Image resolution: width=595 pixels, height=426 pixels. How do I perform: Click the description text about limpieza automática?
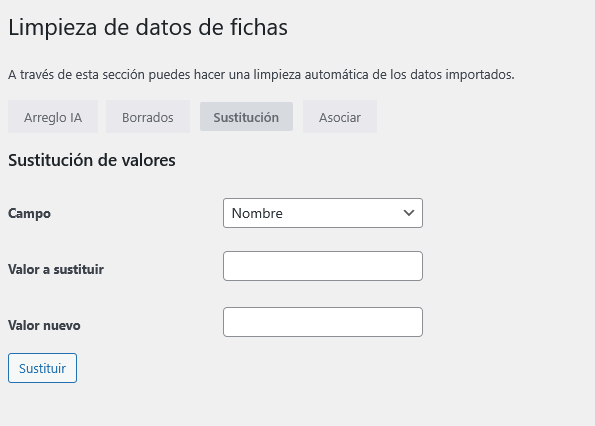[261, 74]
